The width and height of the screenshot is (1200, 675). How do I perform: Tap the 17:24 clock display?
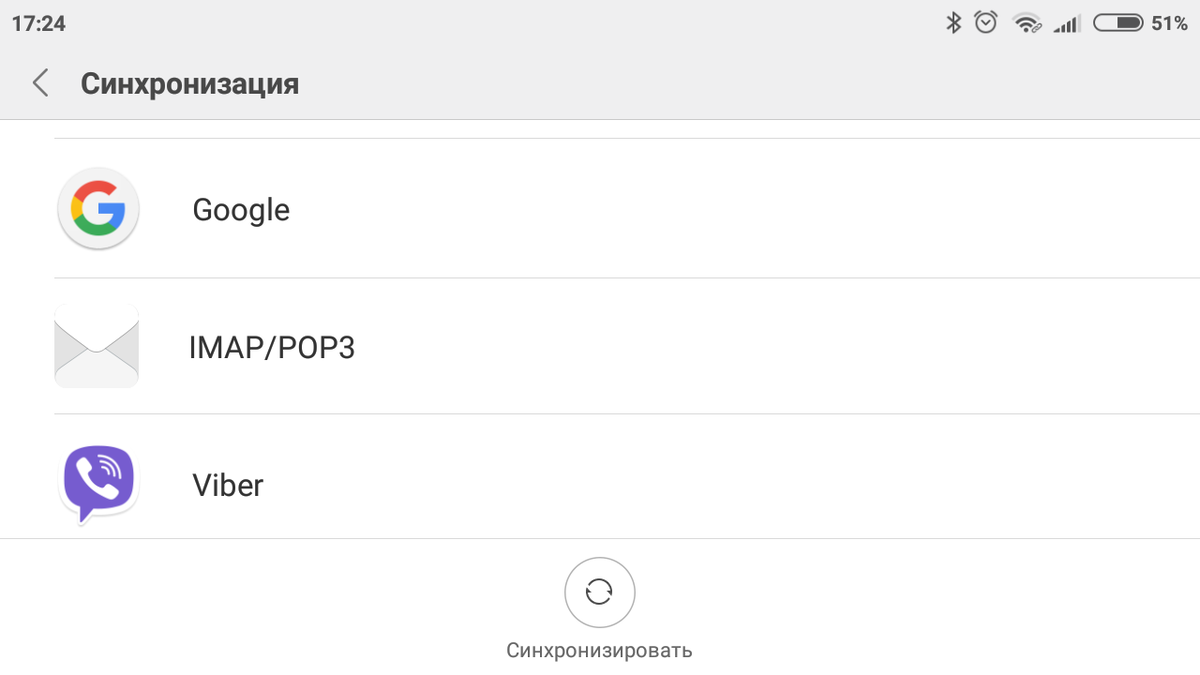(39, 23)
